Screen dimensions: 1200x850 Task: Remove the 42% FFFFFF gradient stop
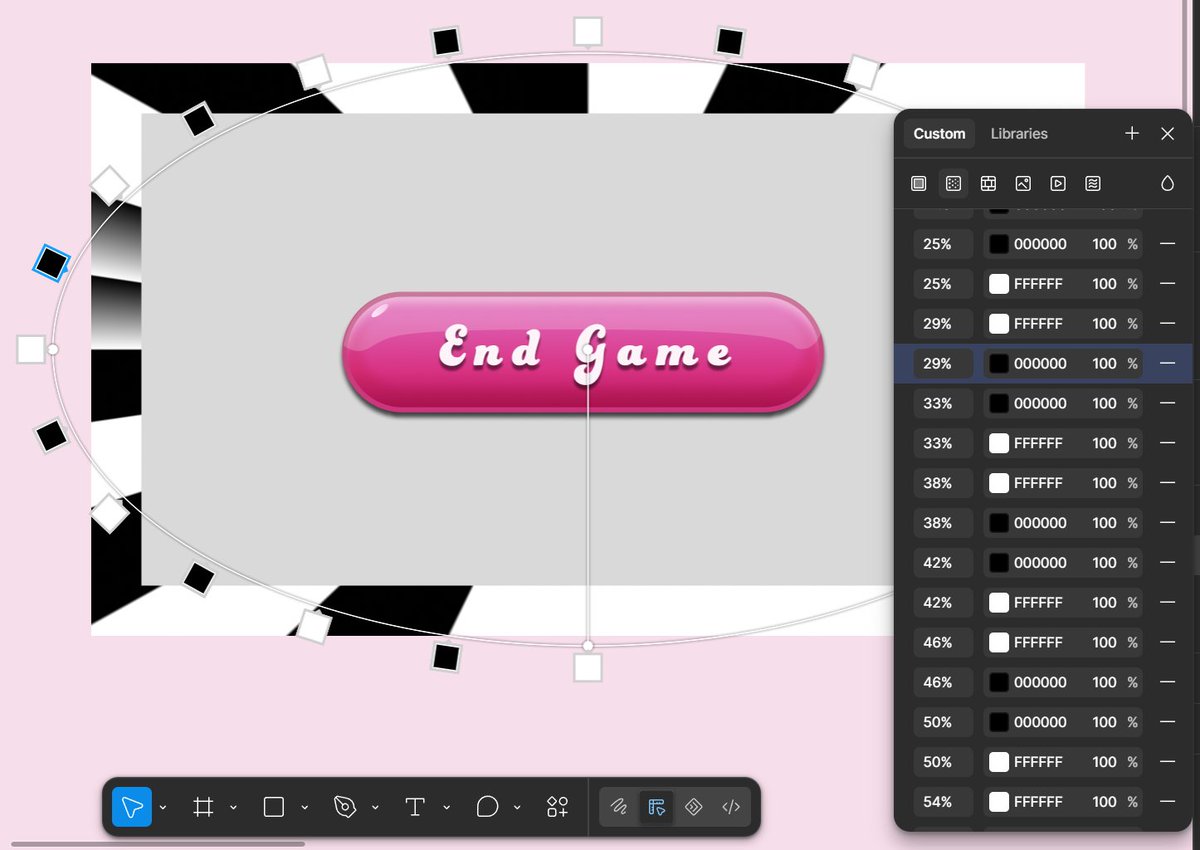[x=1167, y=603]
